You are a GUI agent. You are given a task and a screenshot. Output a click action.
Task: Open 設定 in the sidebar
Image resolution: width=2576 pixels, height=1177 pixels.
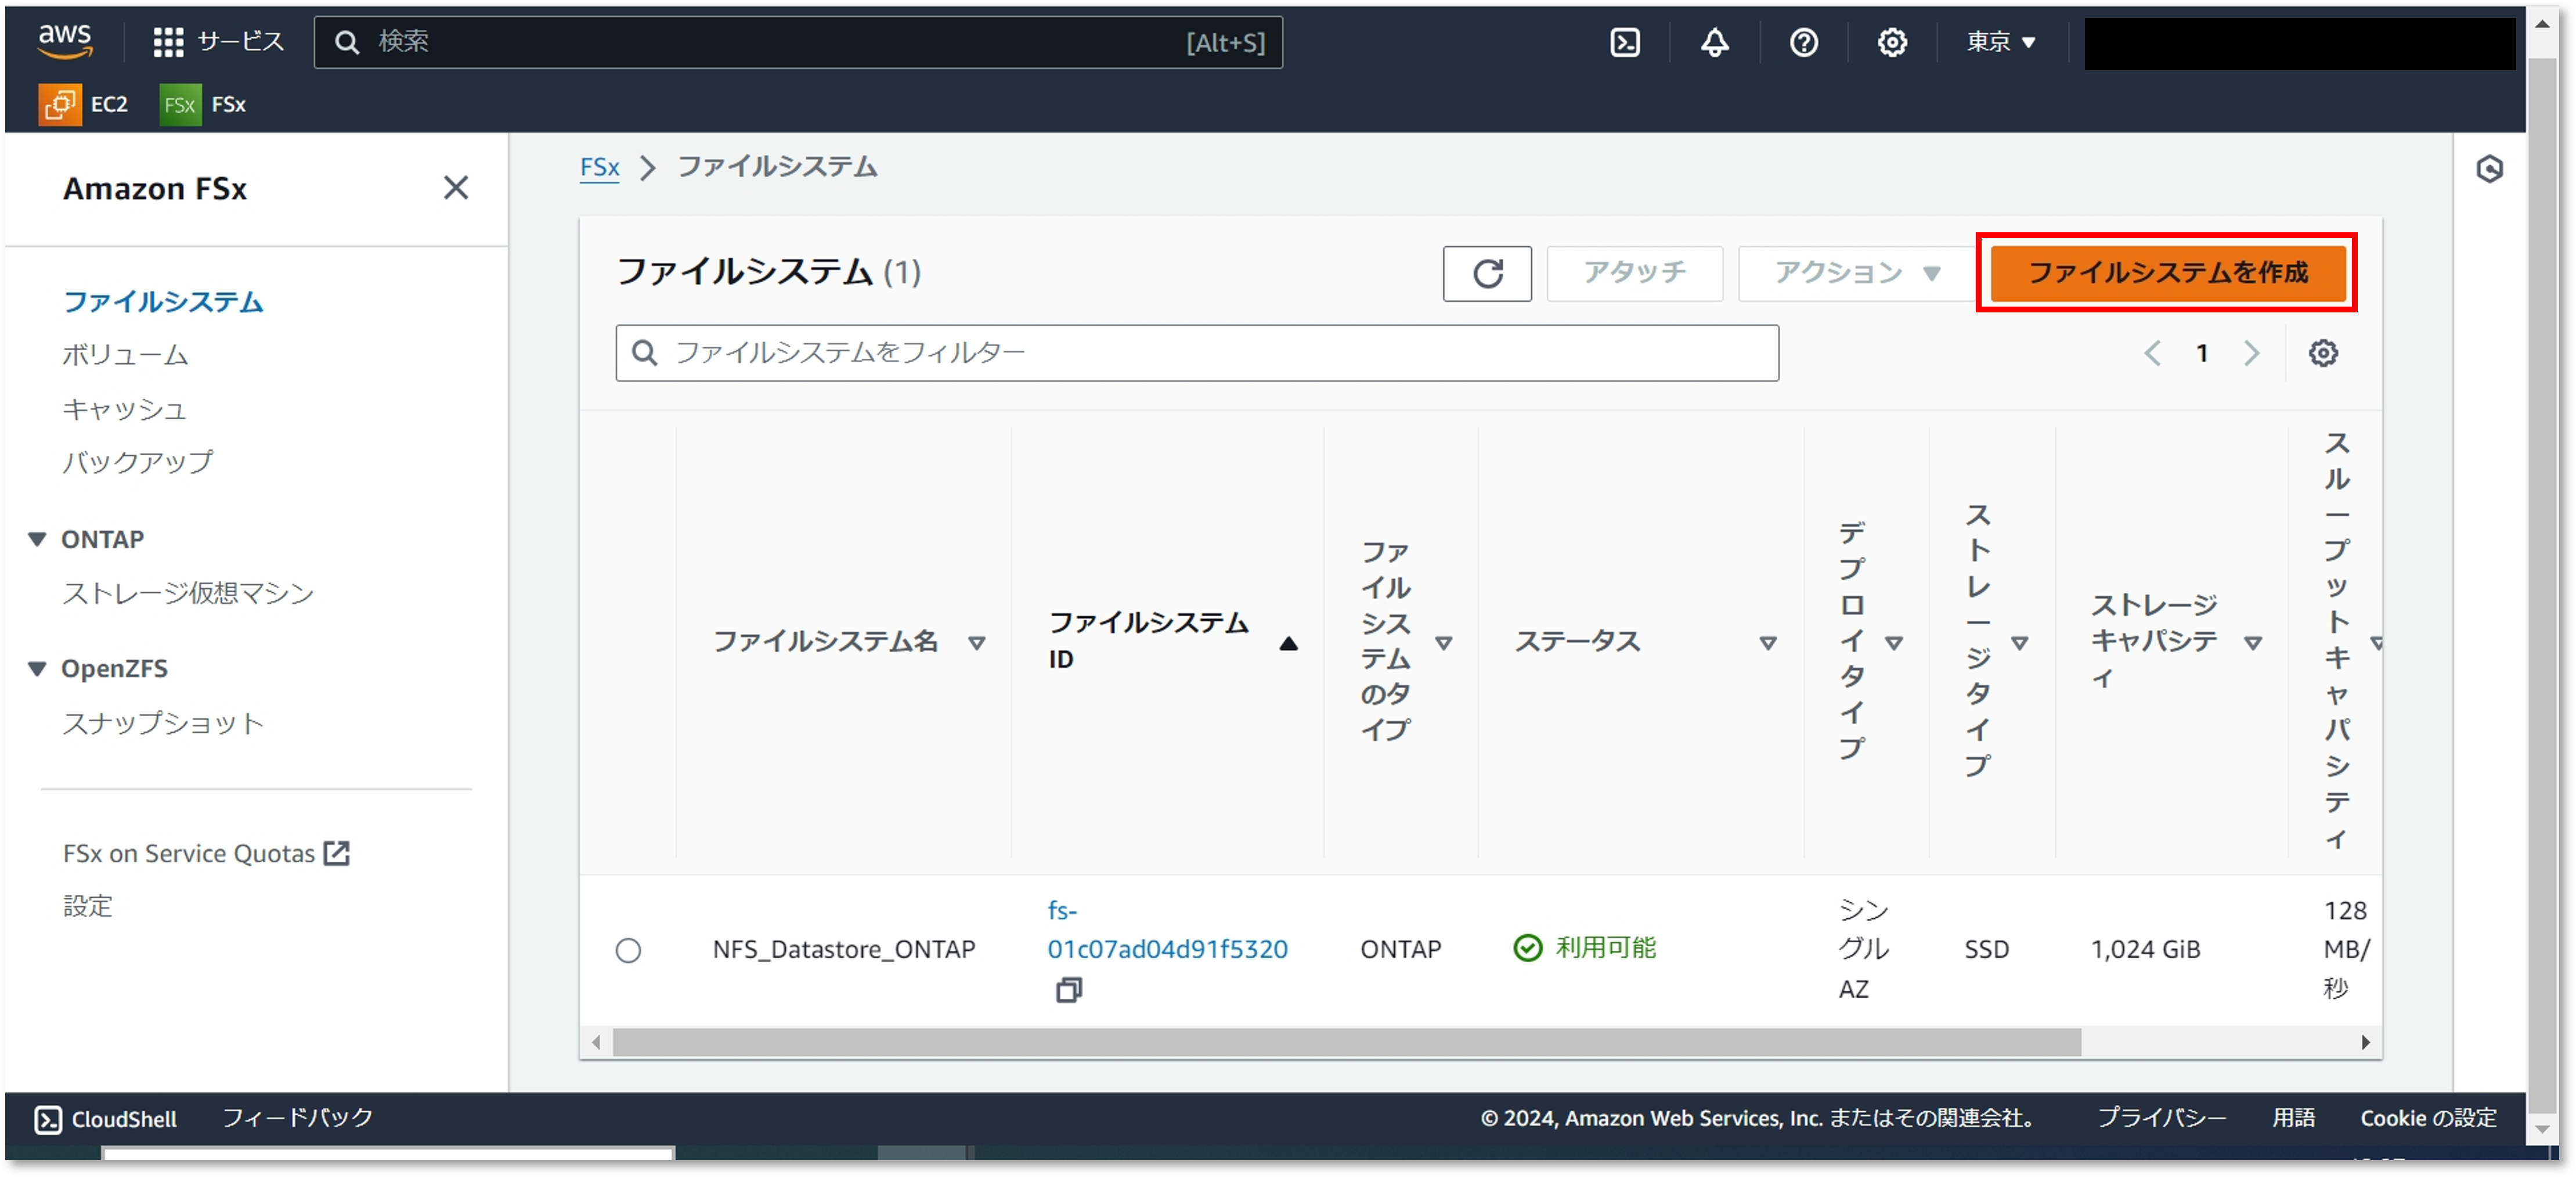click(88, 906)
